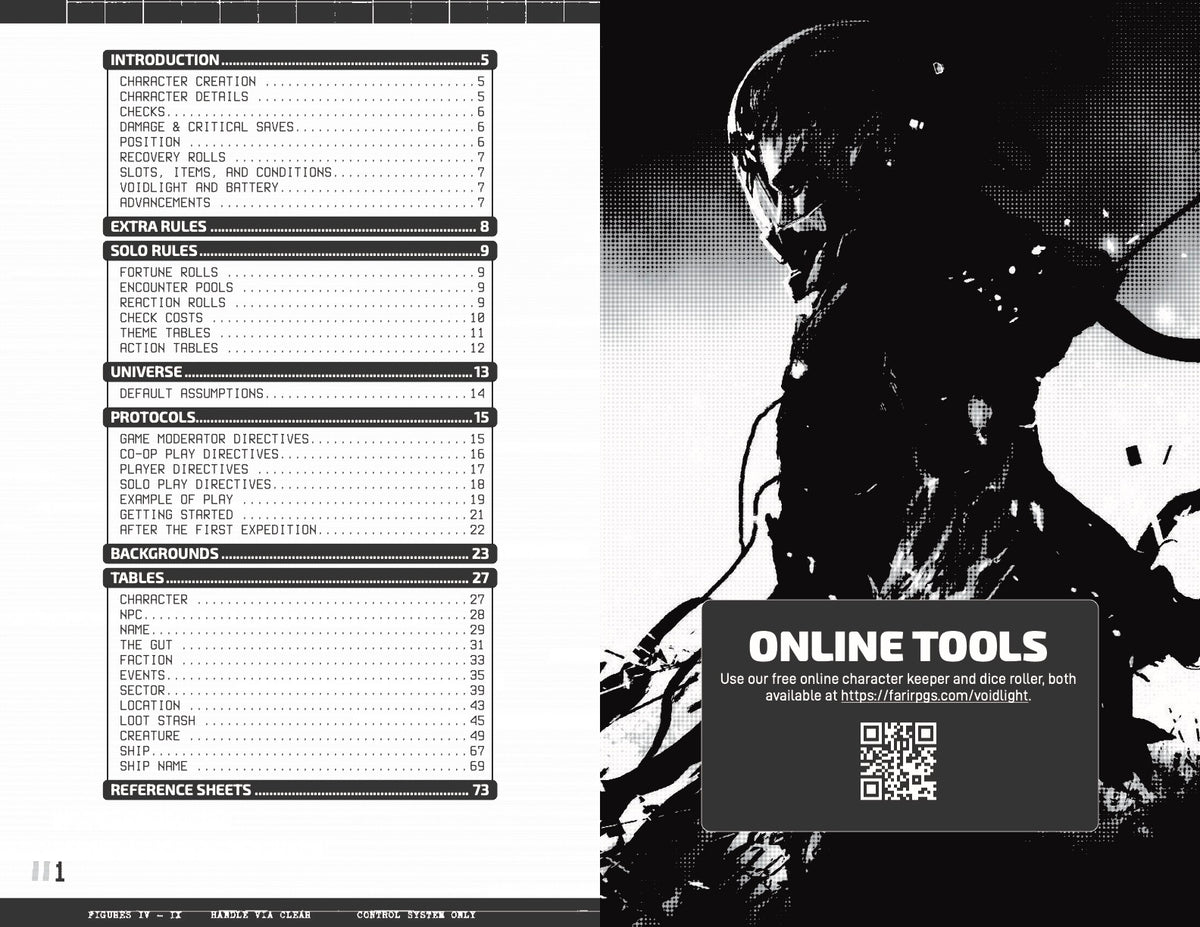Jump to the EXTRA RULES section

coord(300,227)
